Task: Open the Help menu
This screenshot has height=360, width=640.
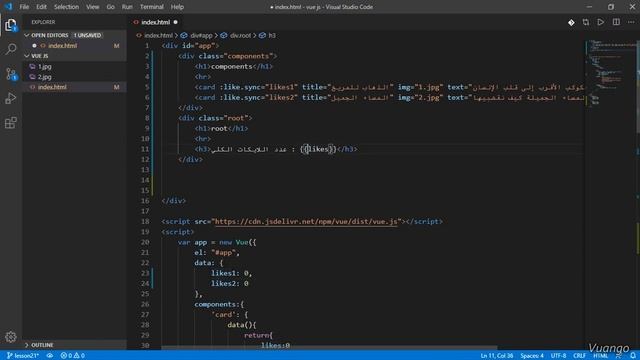Action: coord(177,7)
